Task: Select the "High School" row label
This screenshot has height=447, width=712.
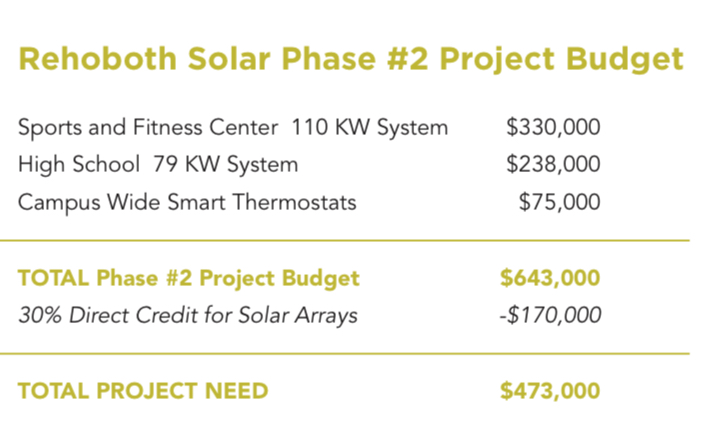Action: coord(70,165)
